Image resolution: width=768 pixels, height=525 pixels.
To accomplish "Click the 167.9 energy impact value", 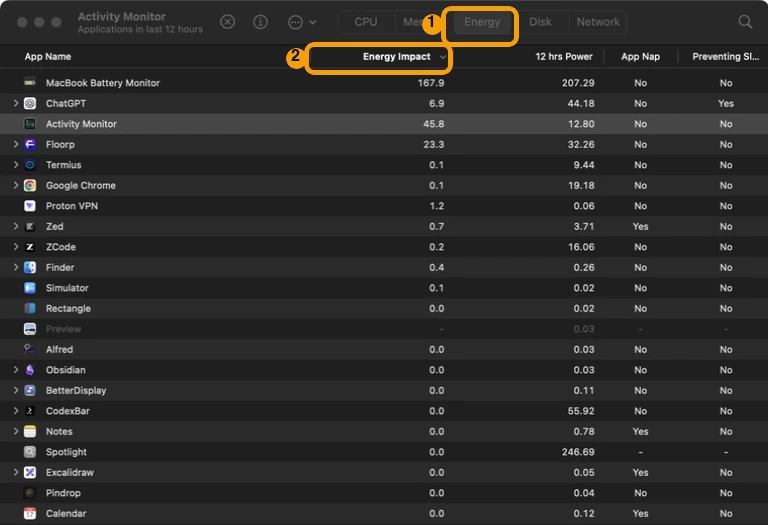I will click(431, 83).
